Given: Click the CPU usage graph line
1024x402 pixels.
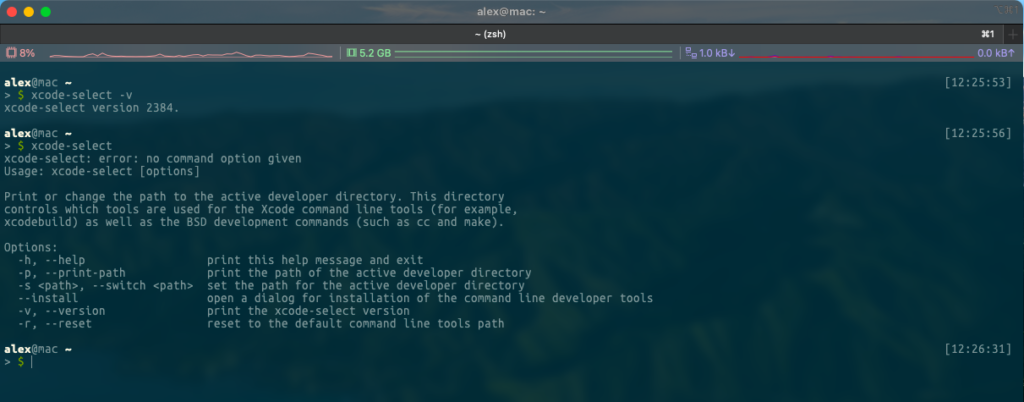Looking at the screenshot, I should coord(191,55).
